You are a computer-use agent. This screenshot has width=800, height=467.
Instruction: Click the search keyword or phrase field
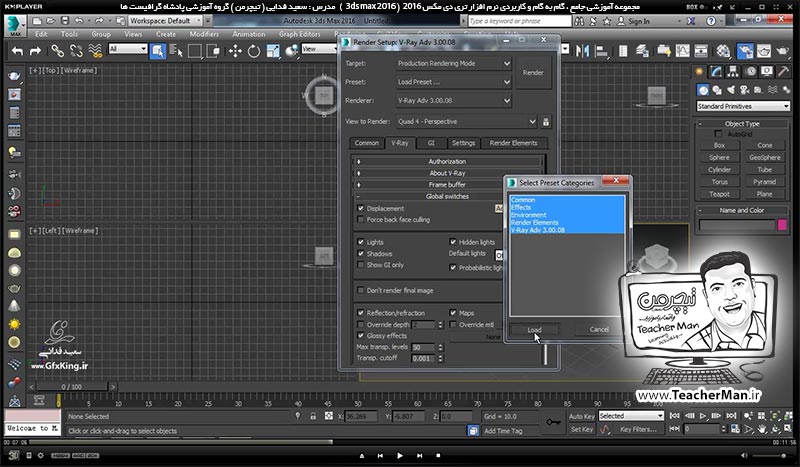(519, 21)
